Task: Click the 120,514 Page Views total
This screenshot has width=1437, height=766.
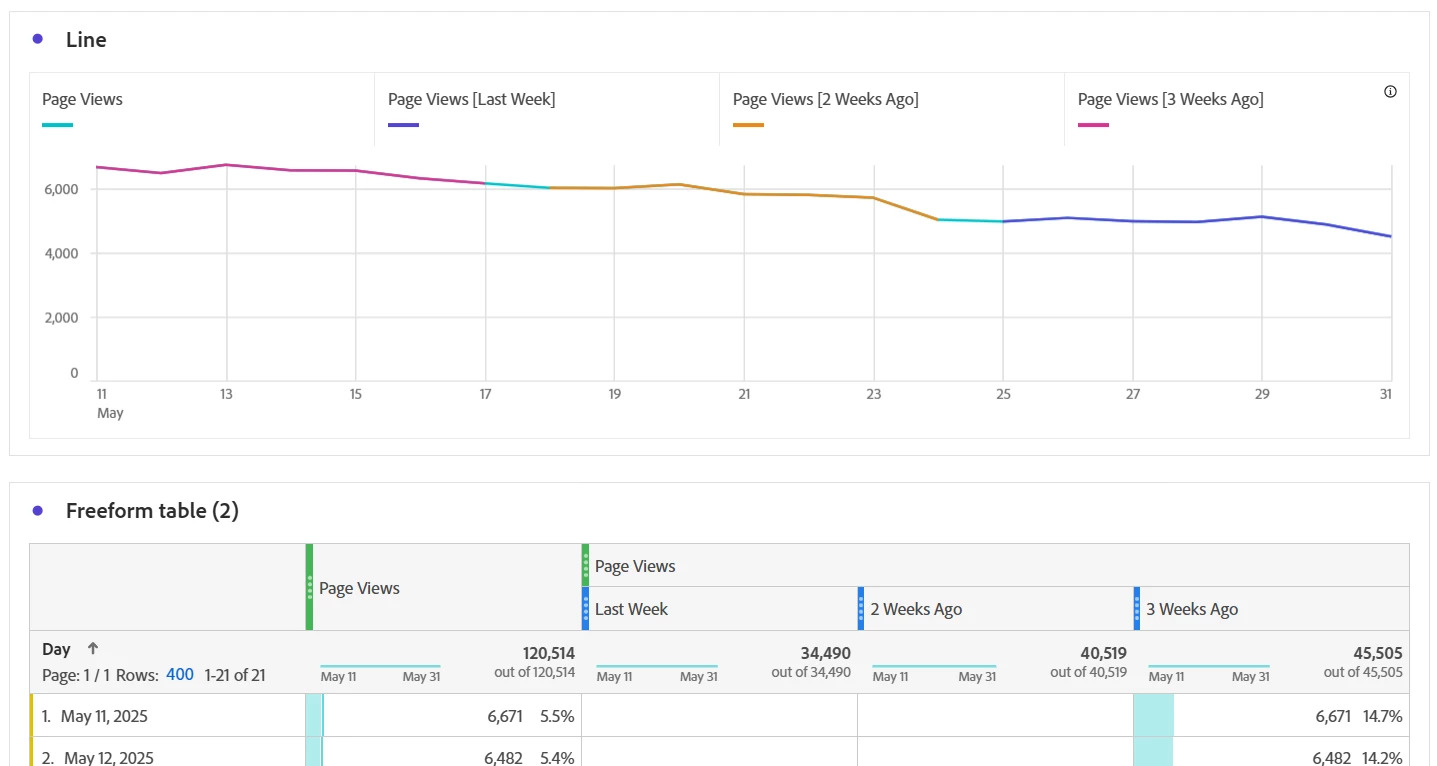Action: pos(549,654)
